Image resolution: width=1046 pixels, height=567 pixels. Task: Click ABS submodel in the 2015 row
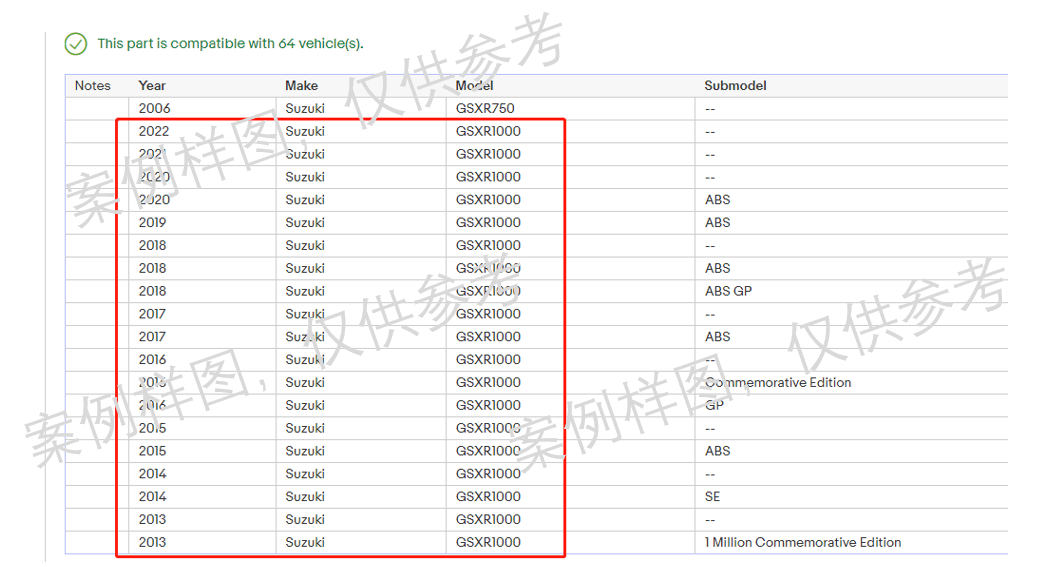[718, 451]
